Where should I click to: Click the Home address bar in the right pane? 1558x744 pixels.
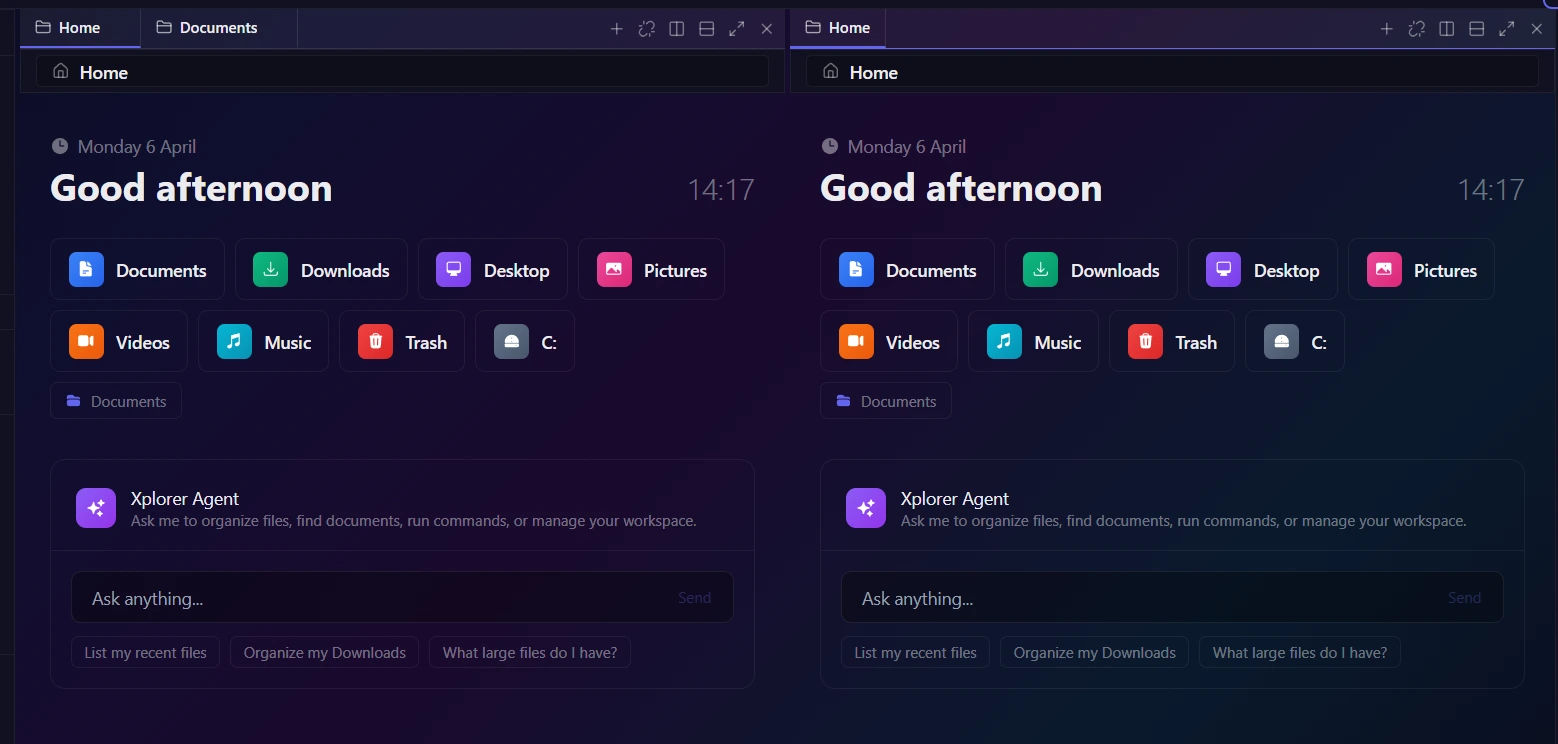click(x=1172, y=71)
